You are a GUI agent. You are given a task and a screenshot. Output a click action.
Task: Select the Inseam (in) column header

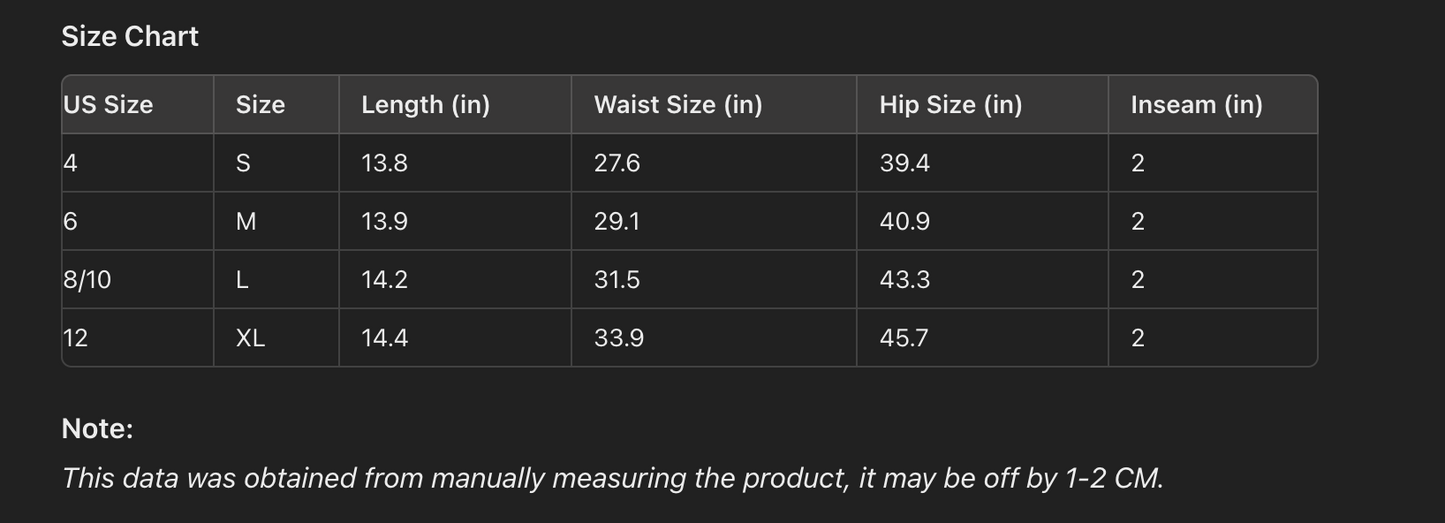(x=1196, y=105)
